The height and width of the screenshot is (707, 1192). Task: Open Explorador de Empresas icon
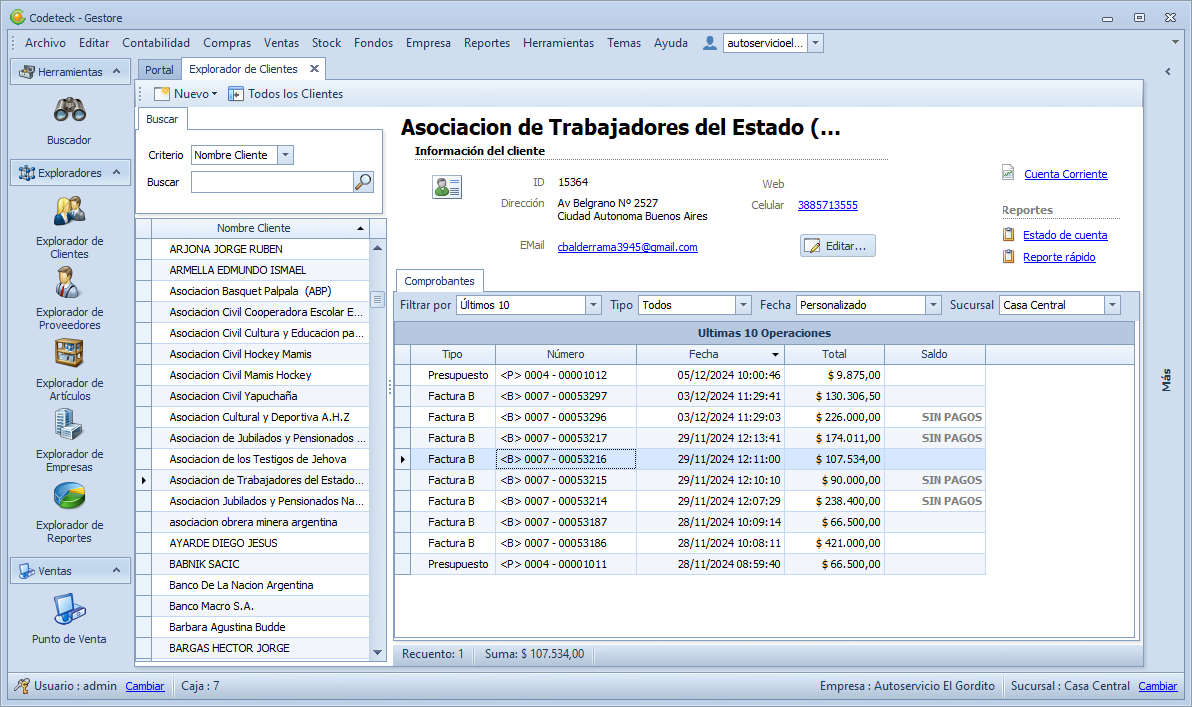point(69,425)
